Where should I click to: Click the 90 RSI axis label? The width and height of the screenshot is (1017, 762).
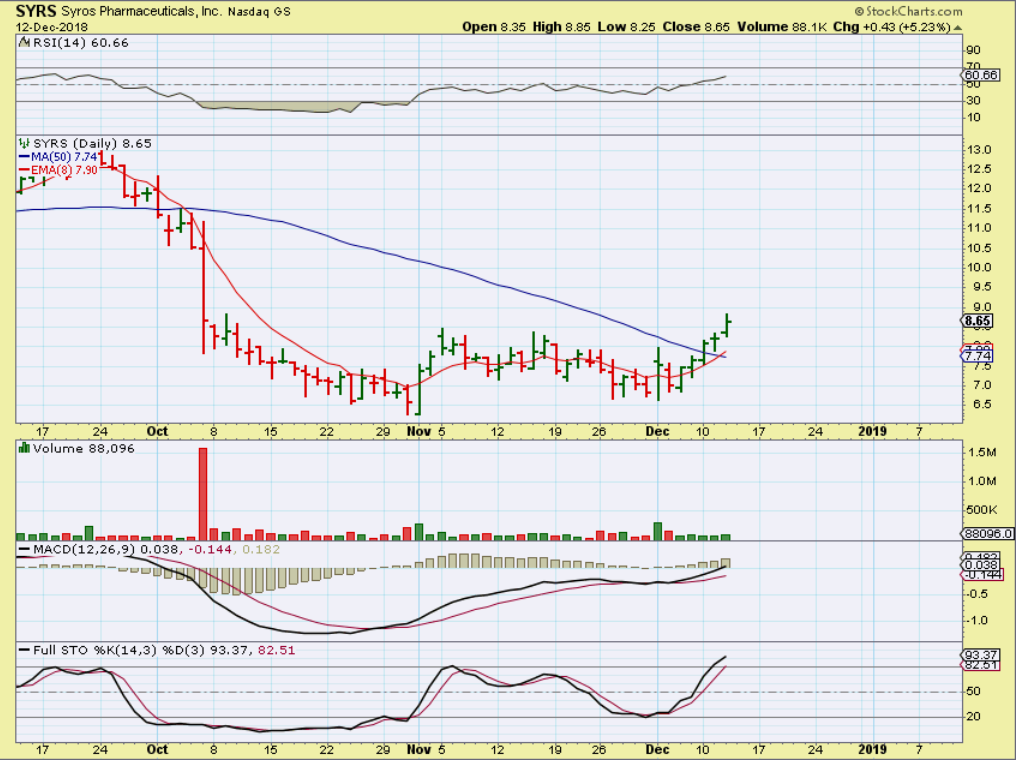tap(973, 51)
